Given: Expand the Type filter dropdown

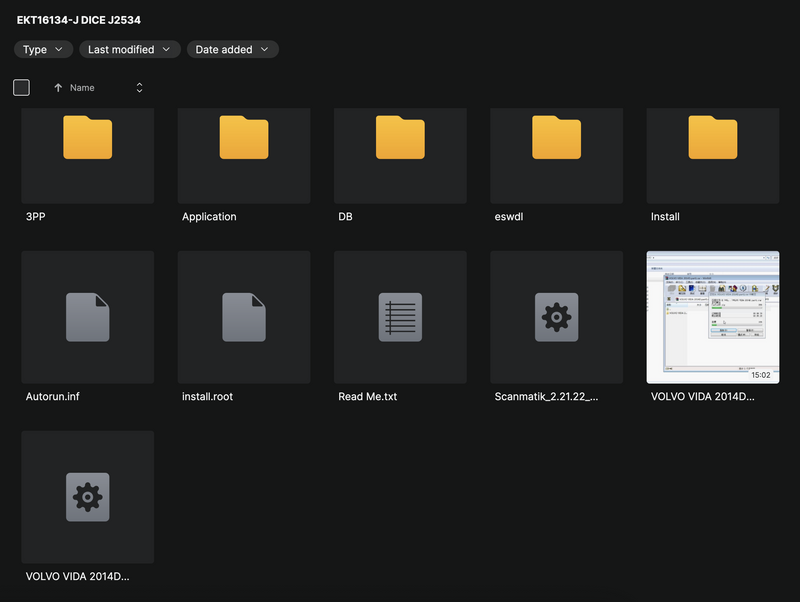Looking at the screenshot, I should click(x=43, y=49).
